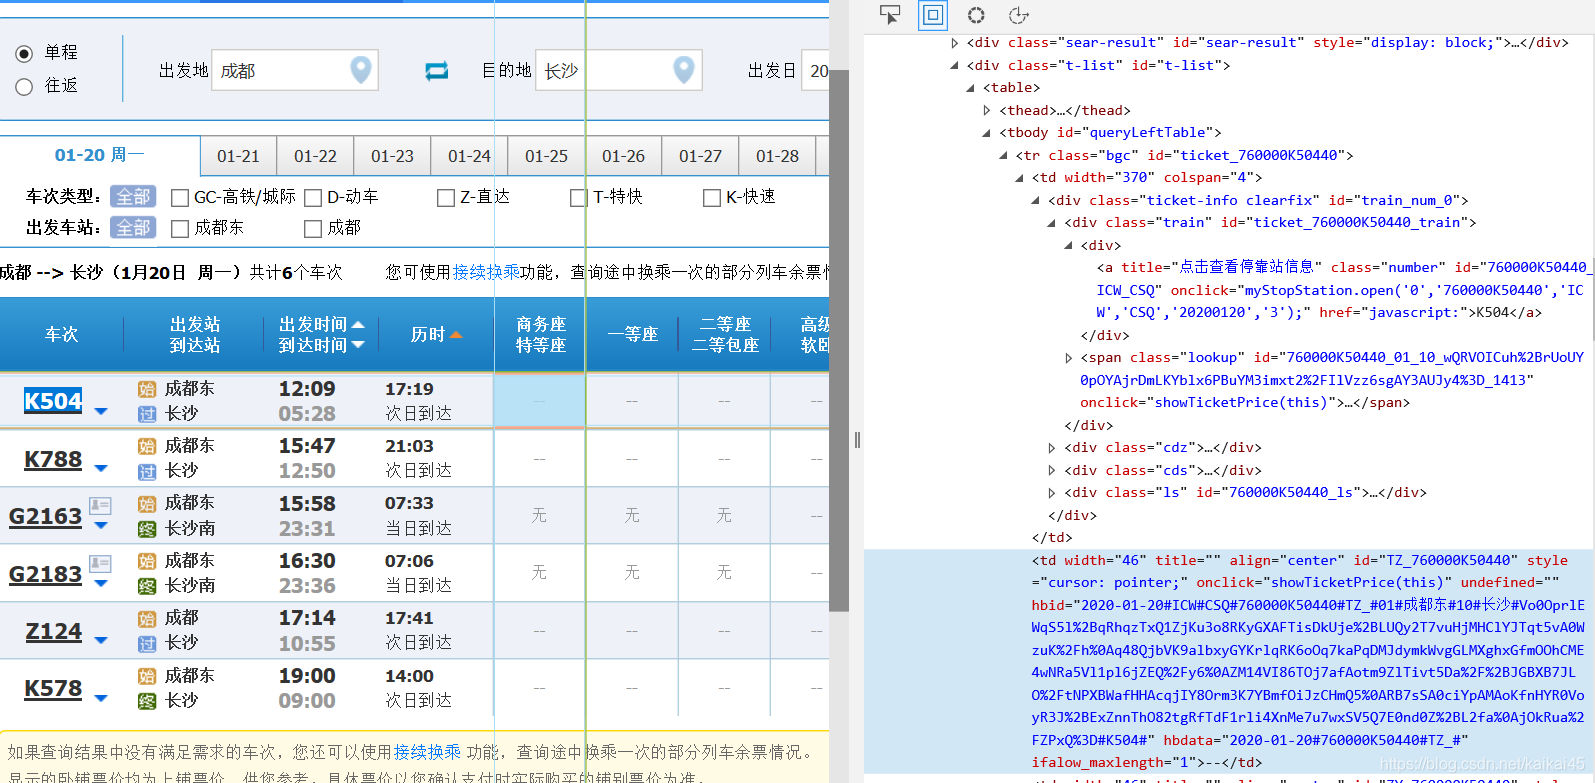
Task: Expand K504 train details arrow
Action: coord(101,411)
